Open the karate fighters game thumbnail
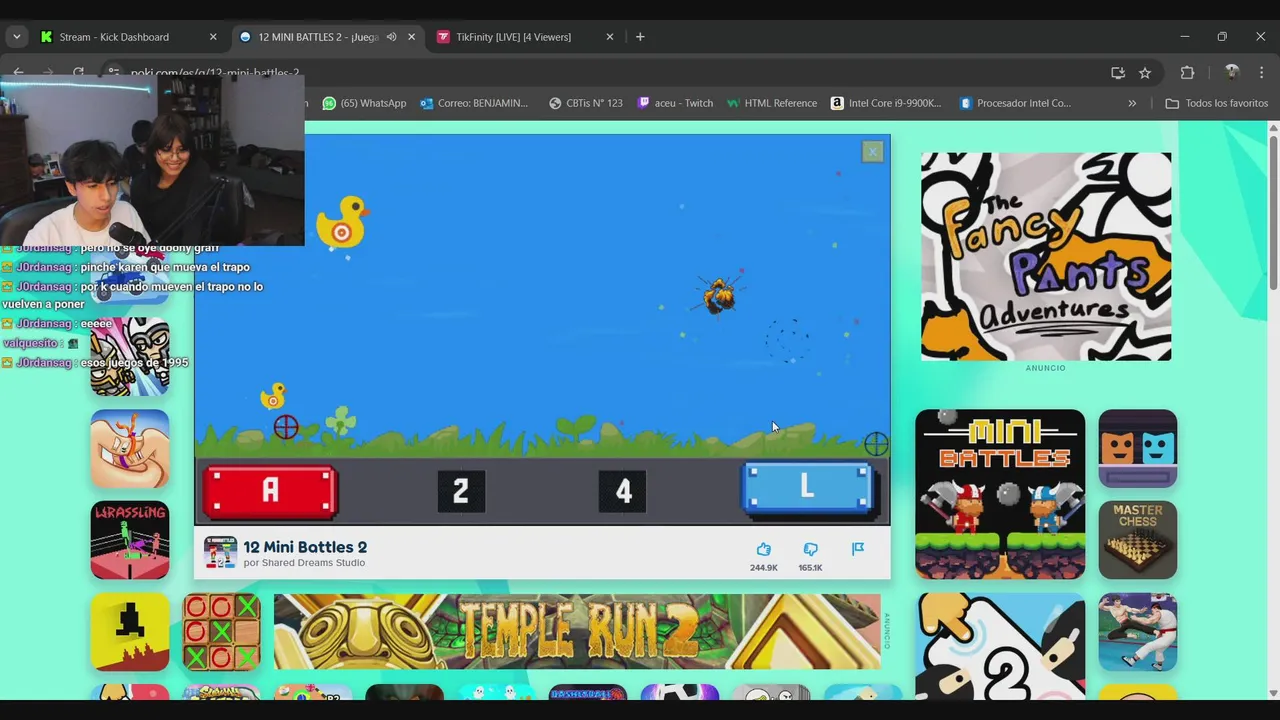The height and width of the screenshot is (720, 1280). click(x=1138, y=632)
